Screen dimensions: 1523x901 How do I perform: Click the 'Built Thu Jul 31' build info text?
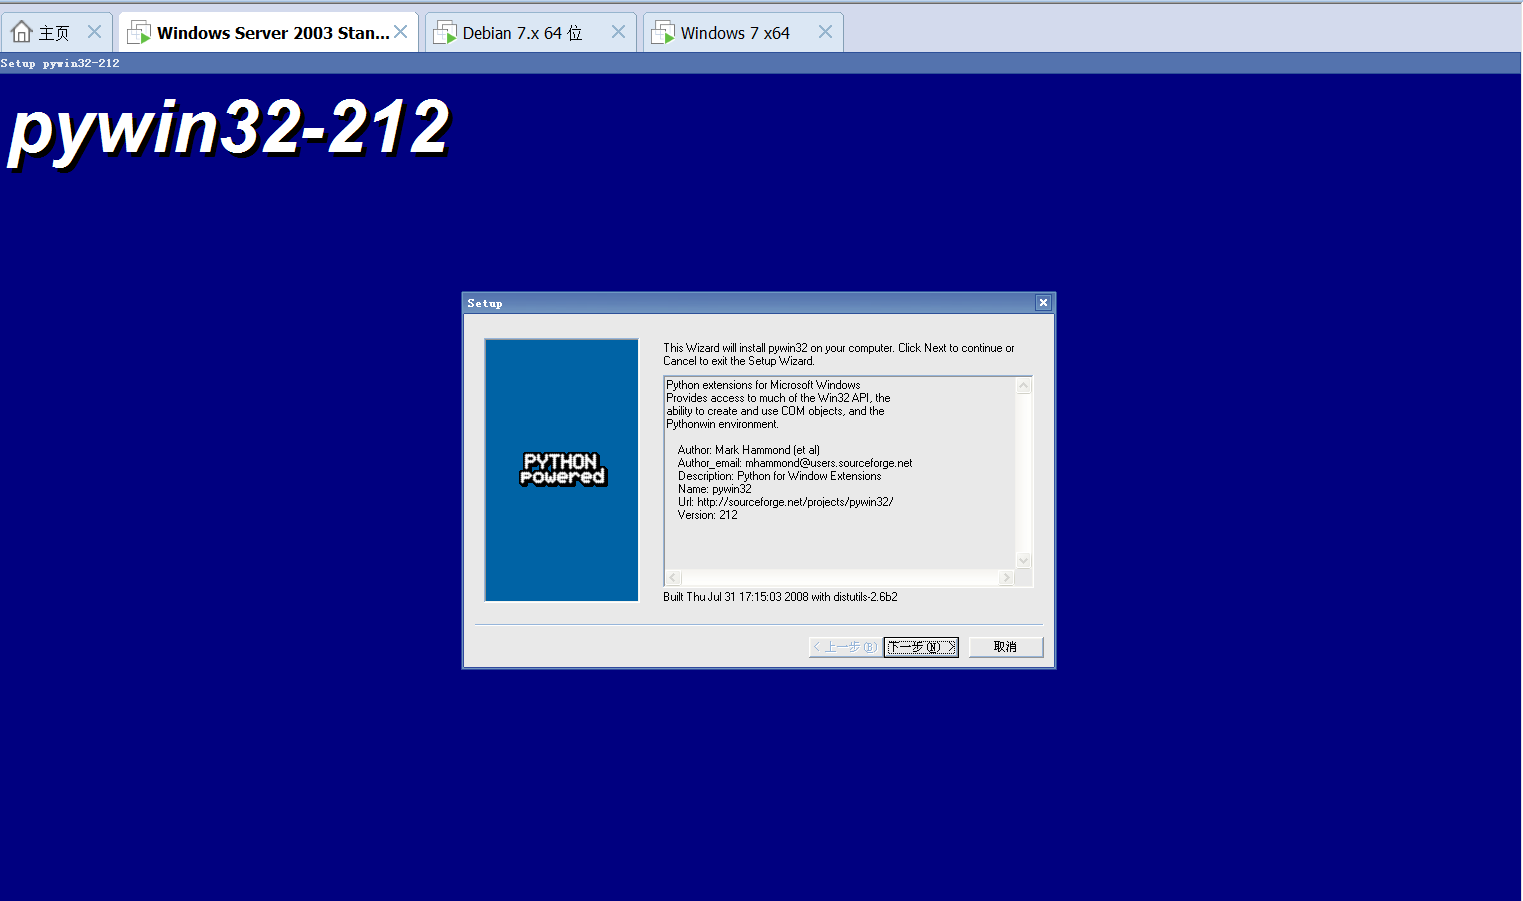click(780, 597)
